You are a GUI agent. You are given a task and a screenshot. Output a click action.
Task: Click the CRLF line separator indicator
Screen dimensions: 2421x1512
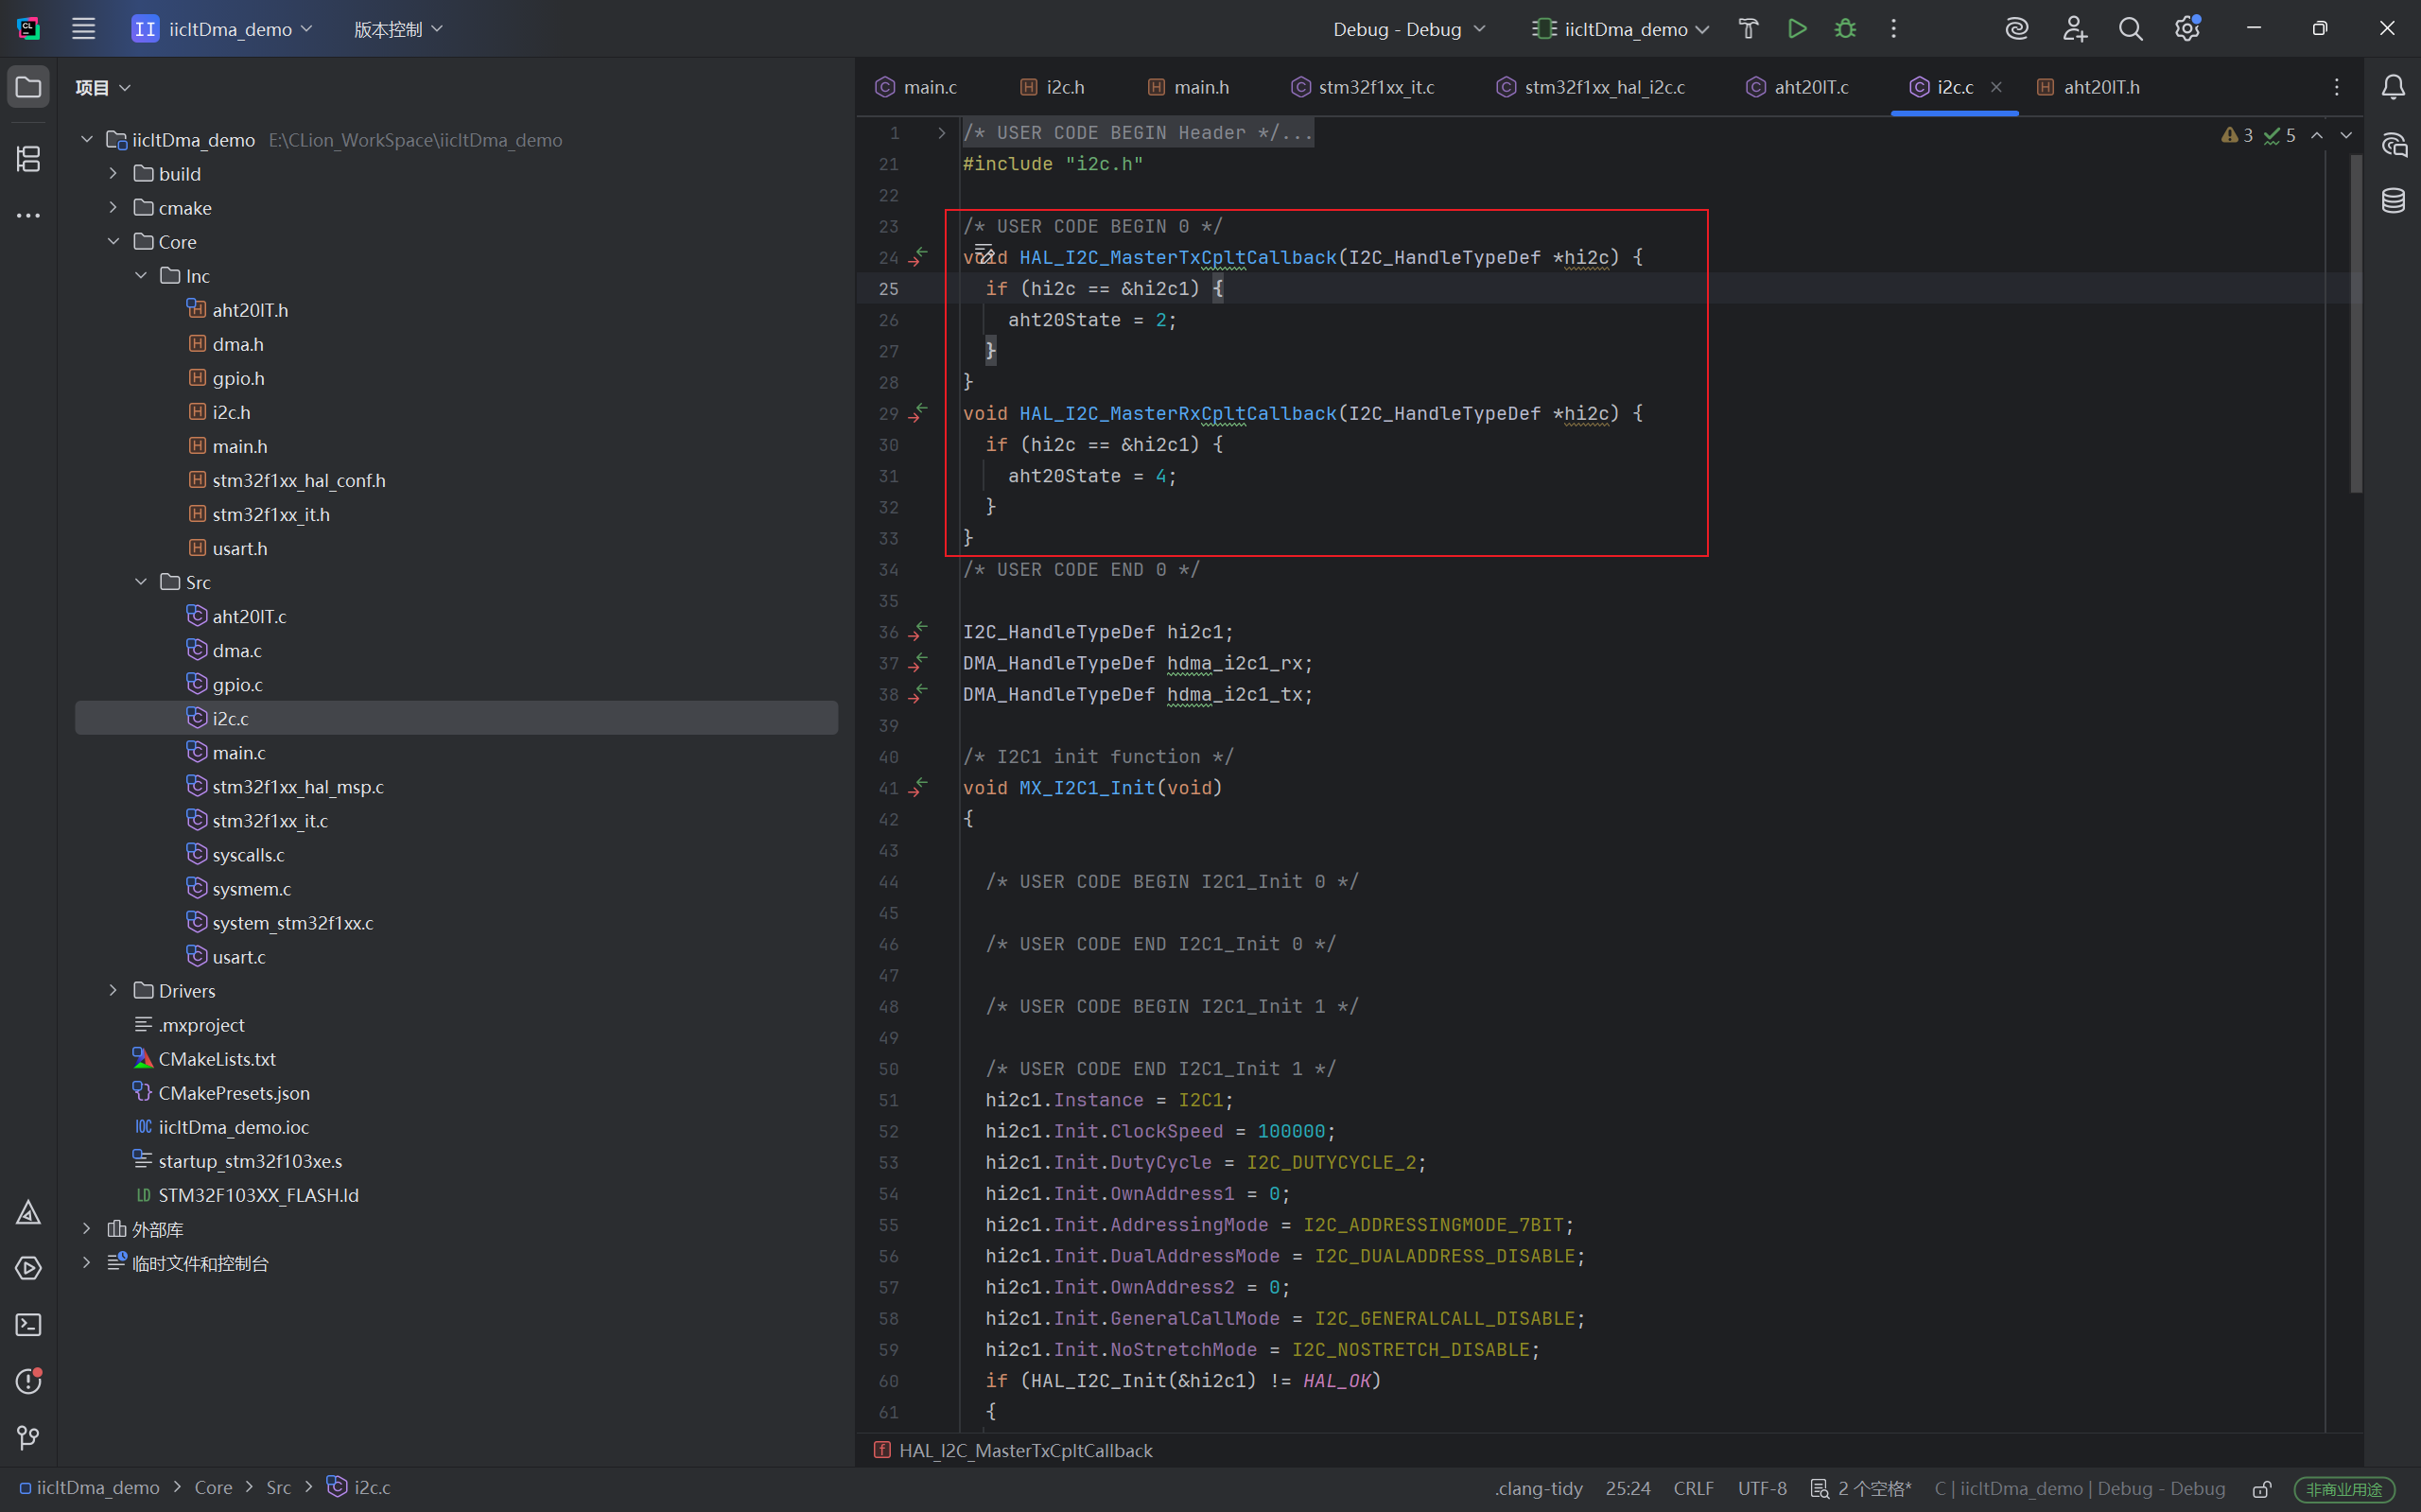click(x=1693, y=1488)
